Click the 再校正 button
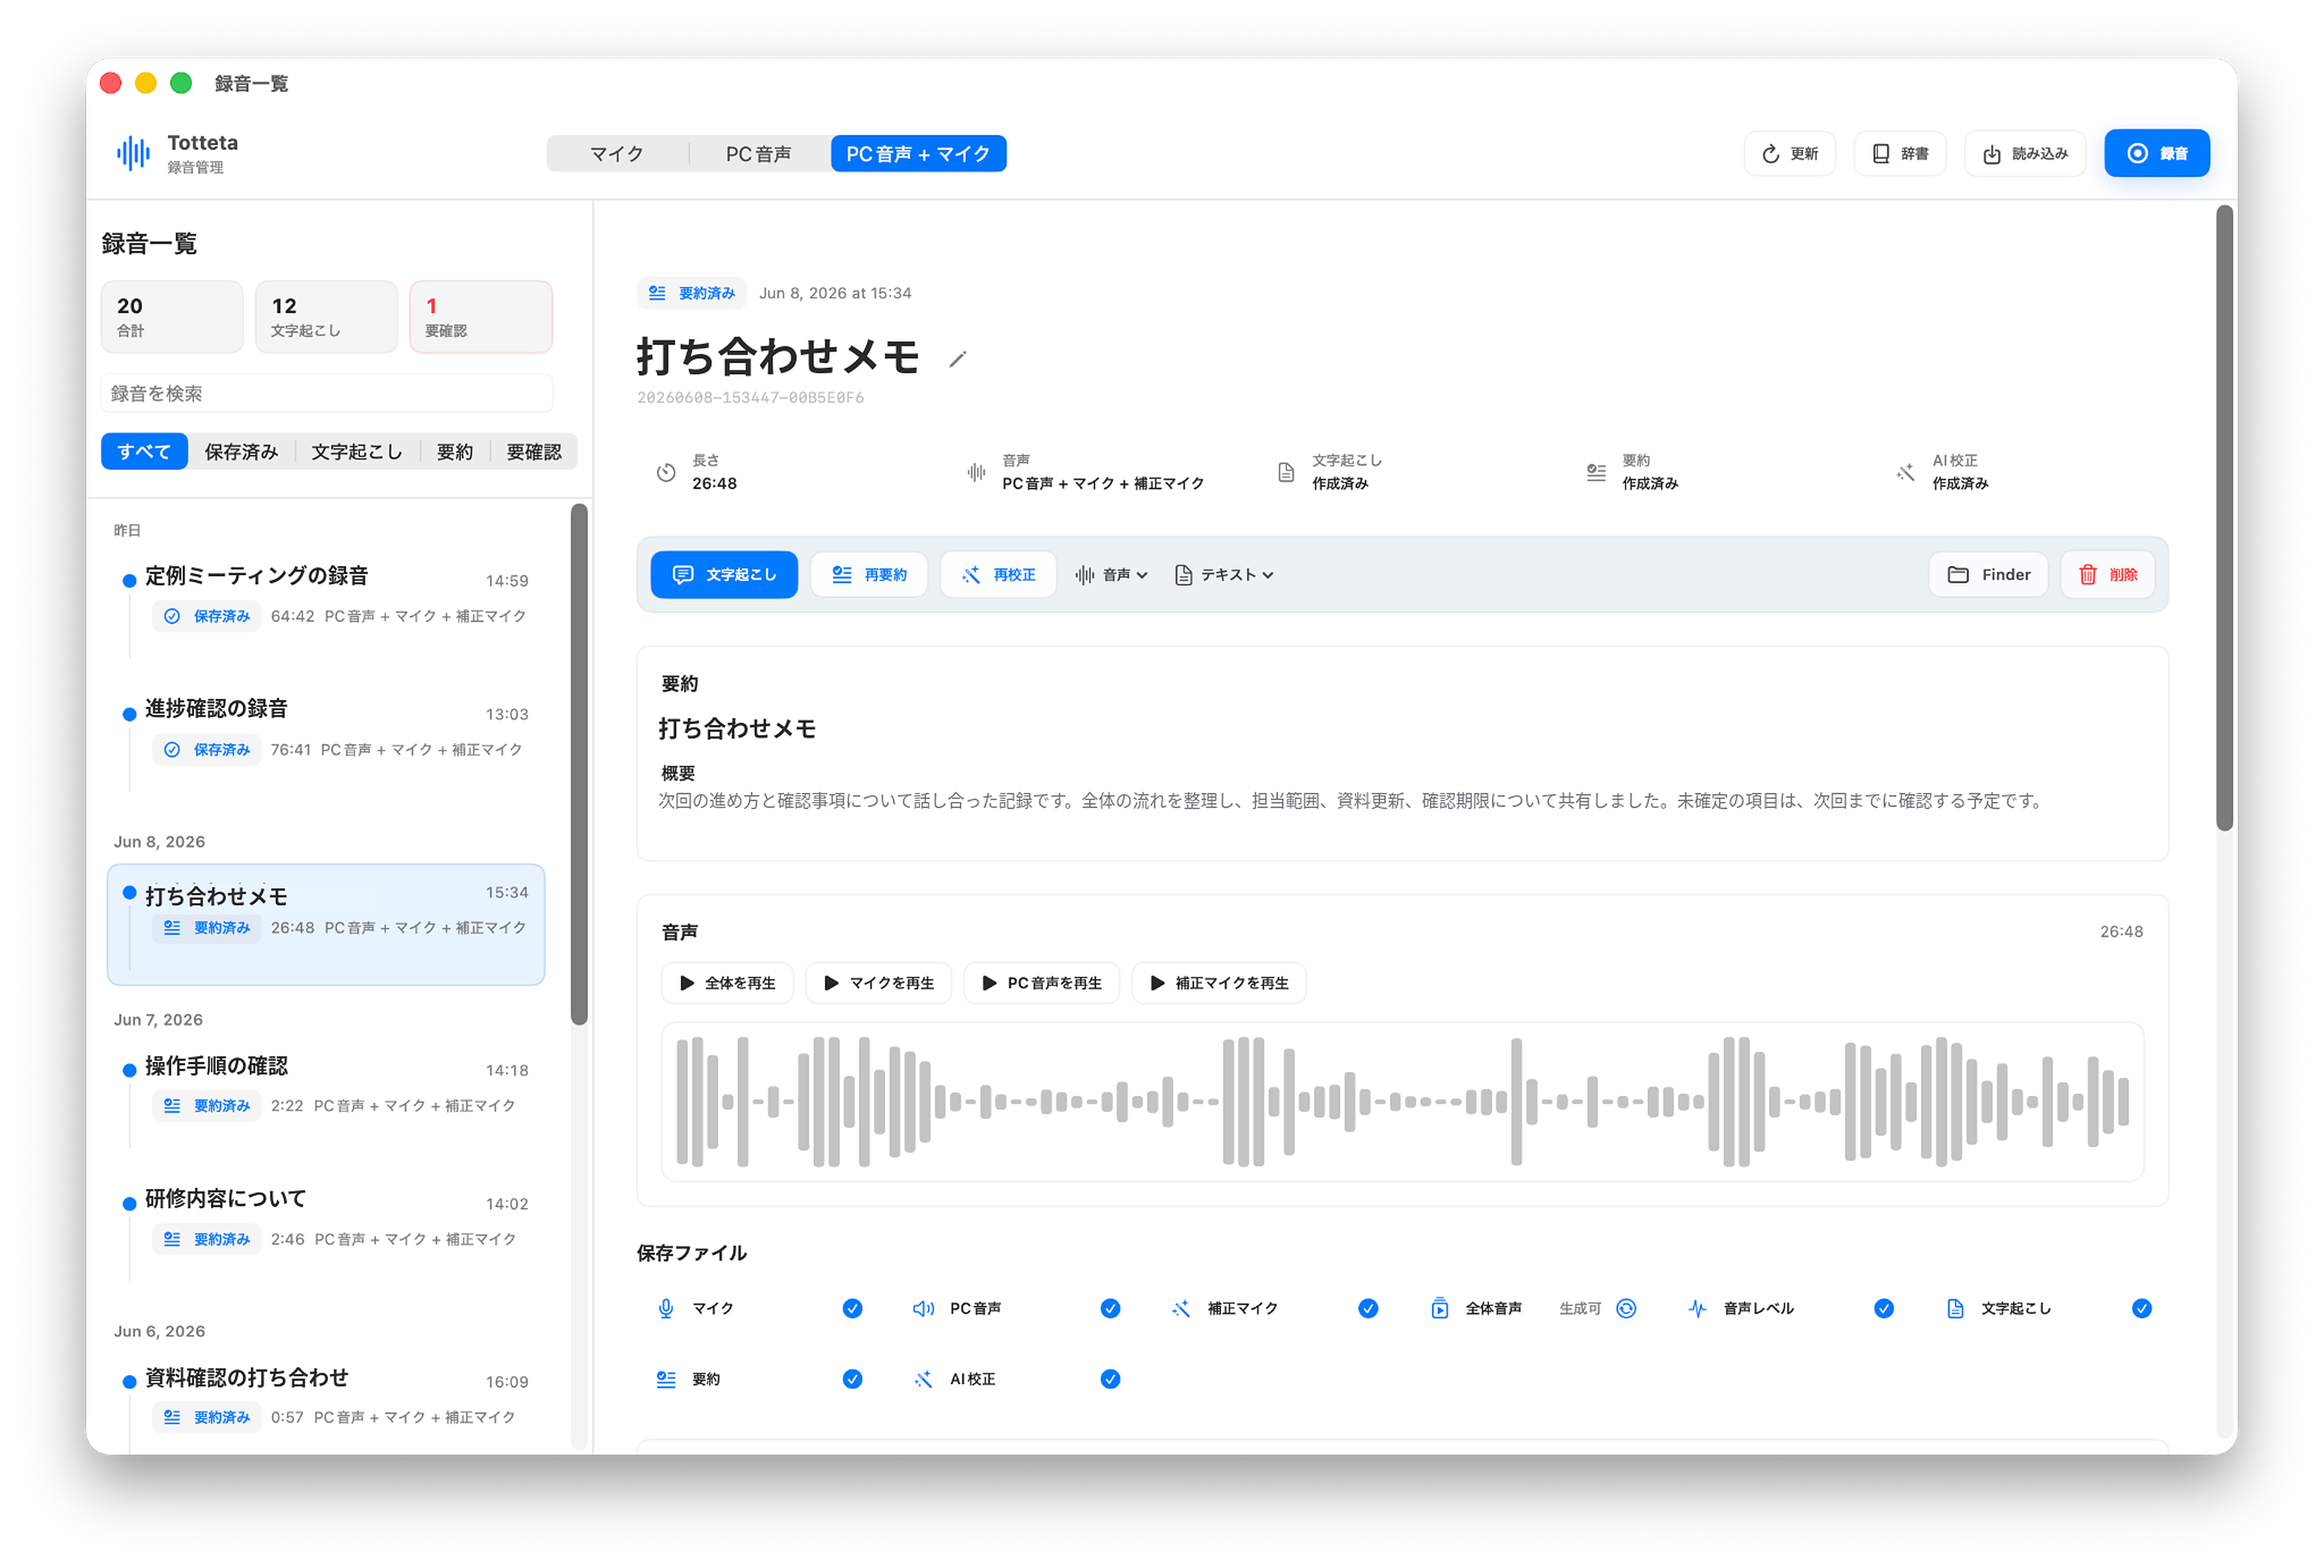The image size is (2324, 1568). (x=998, y=575)
